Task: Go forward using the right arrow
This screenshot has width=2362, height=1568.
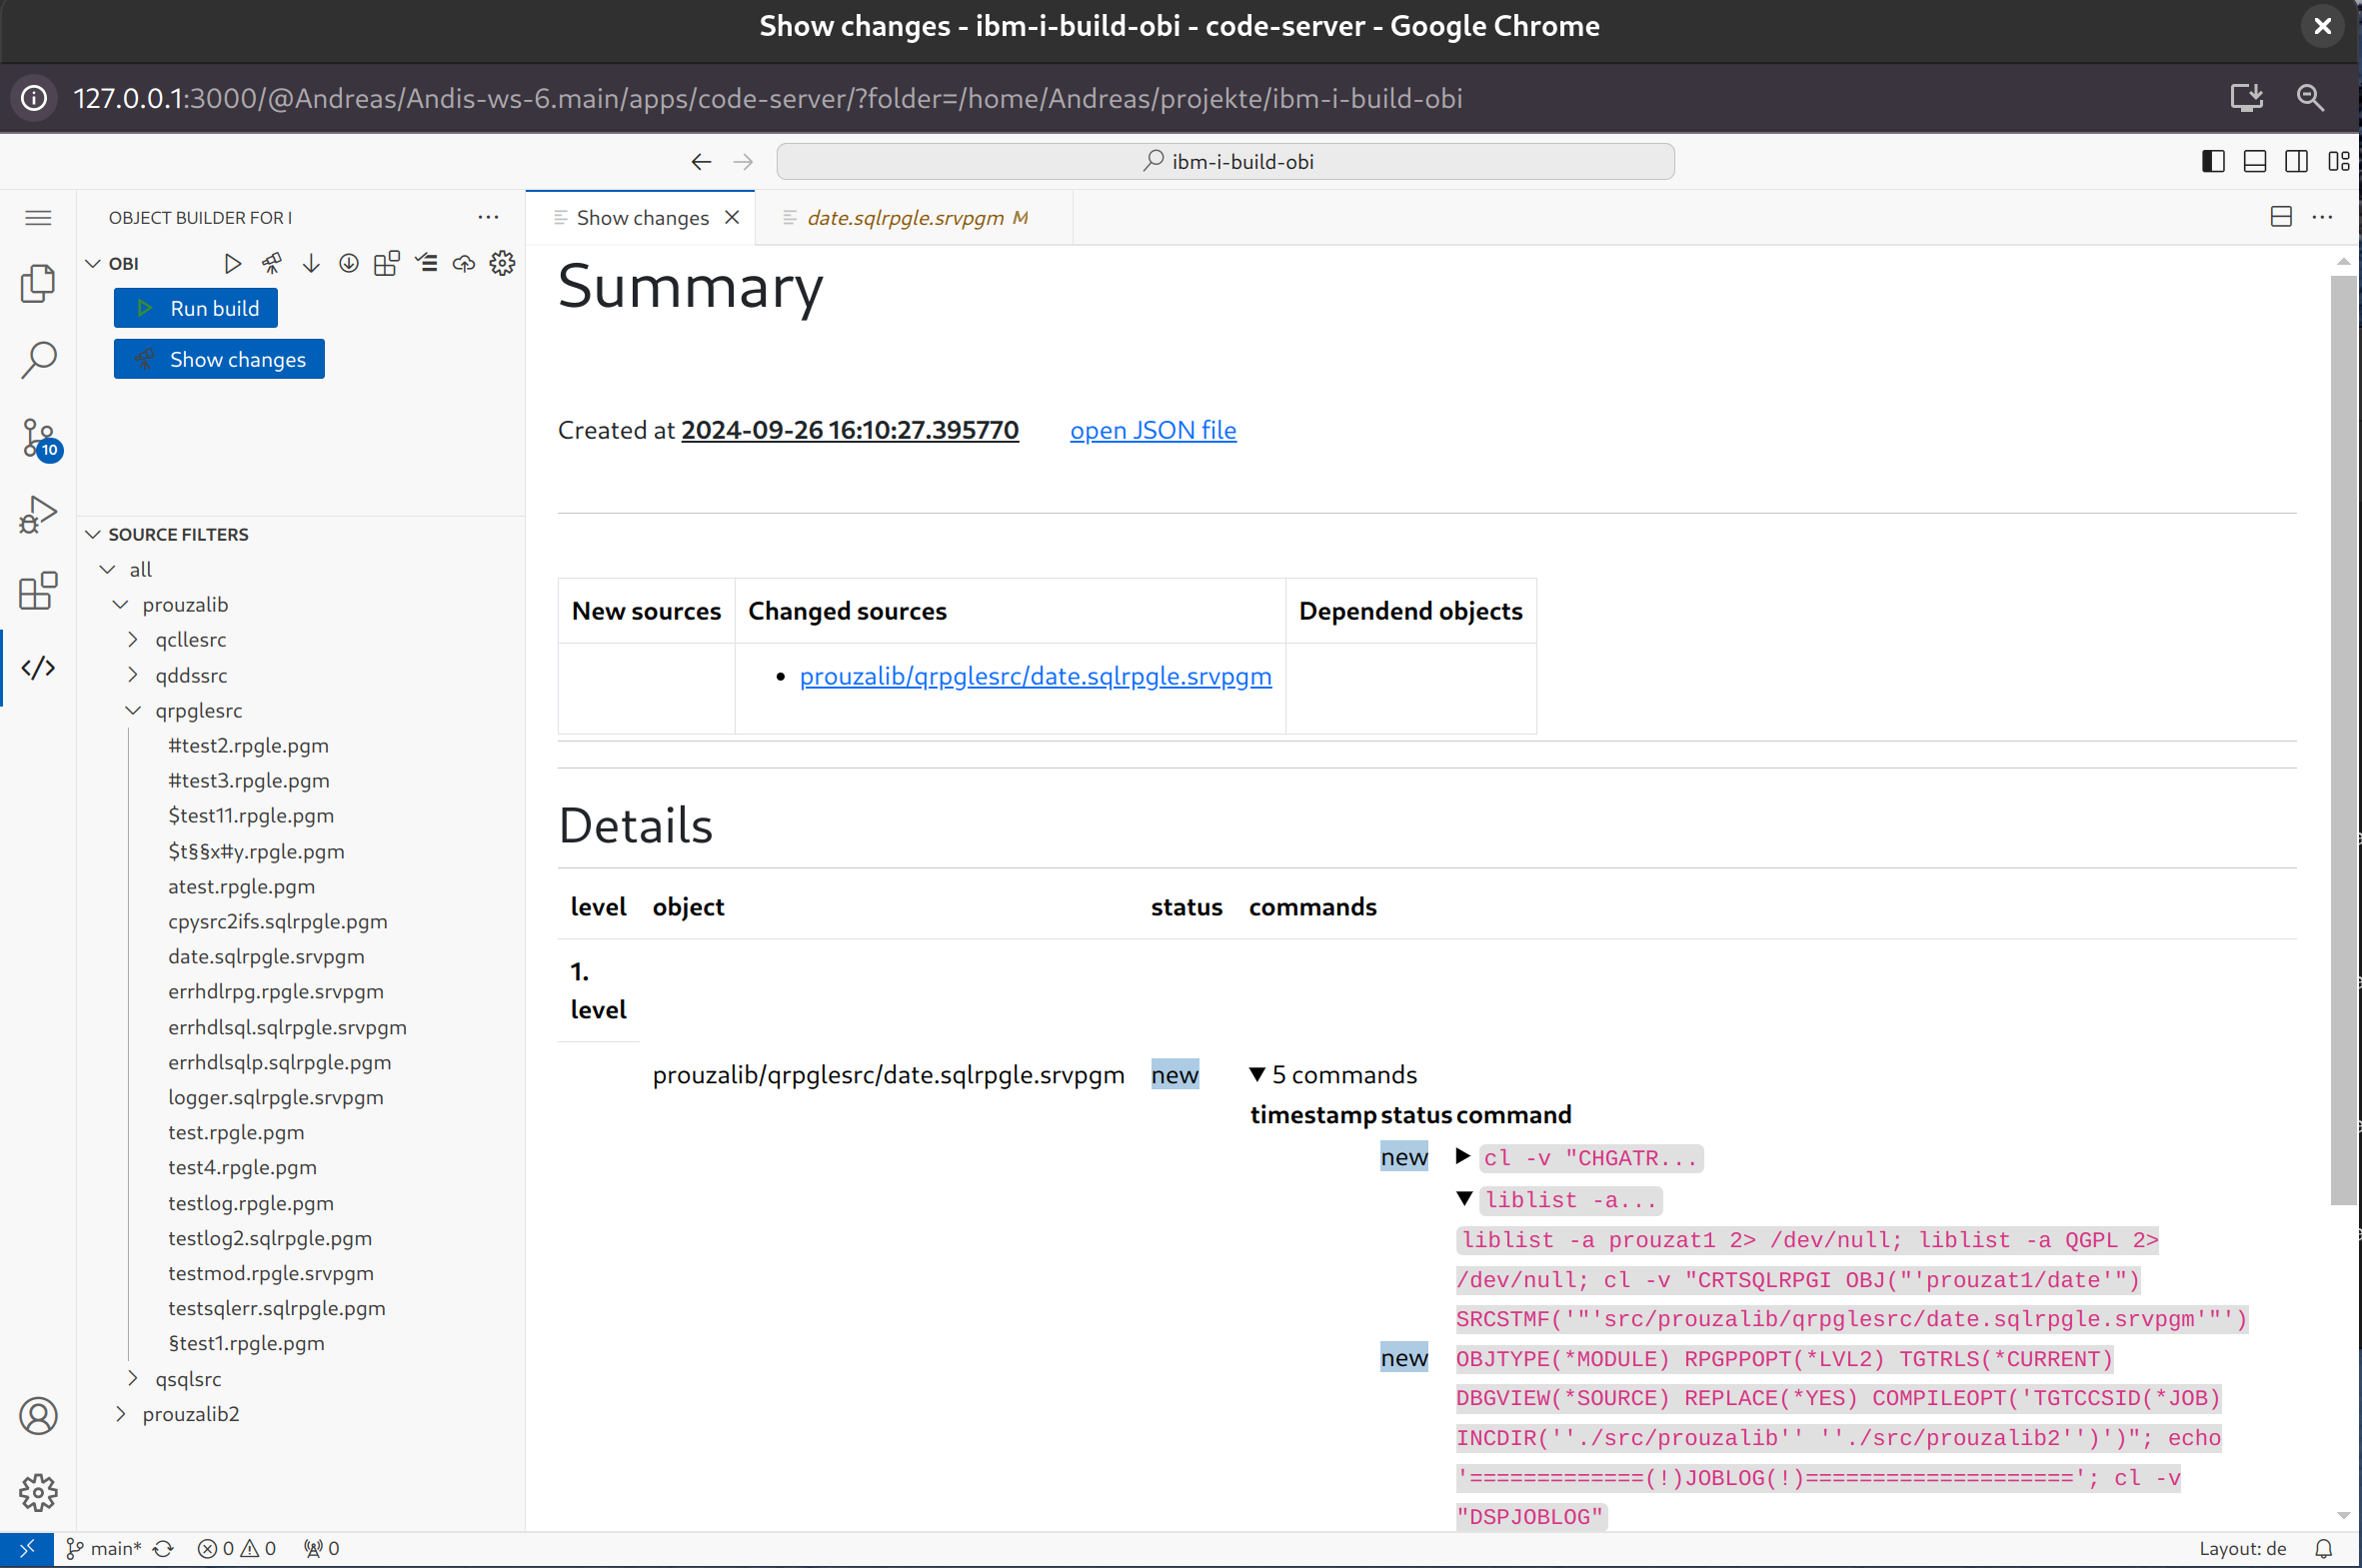Action: coord(743,162)
